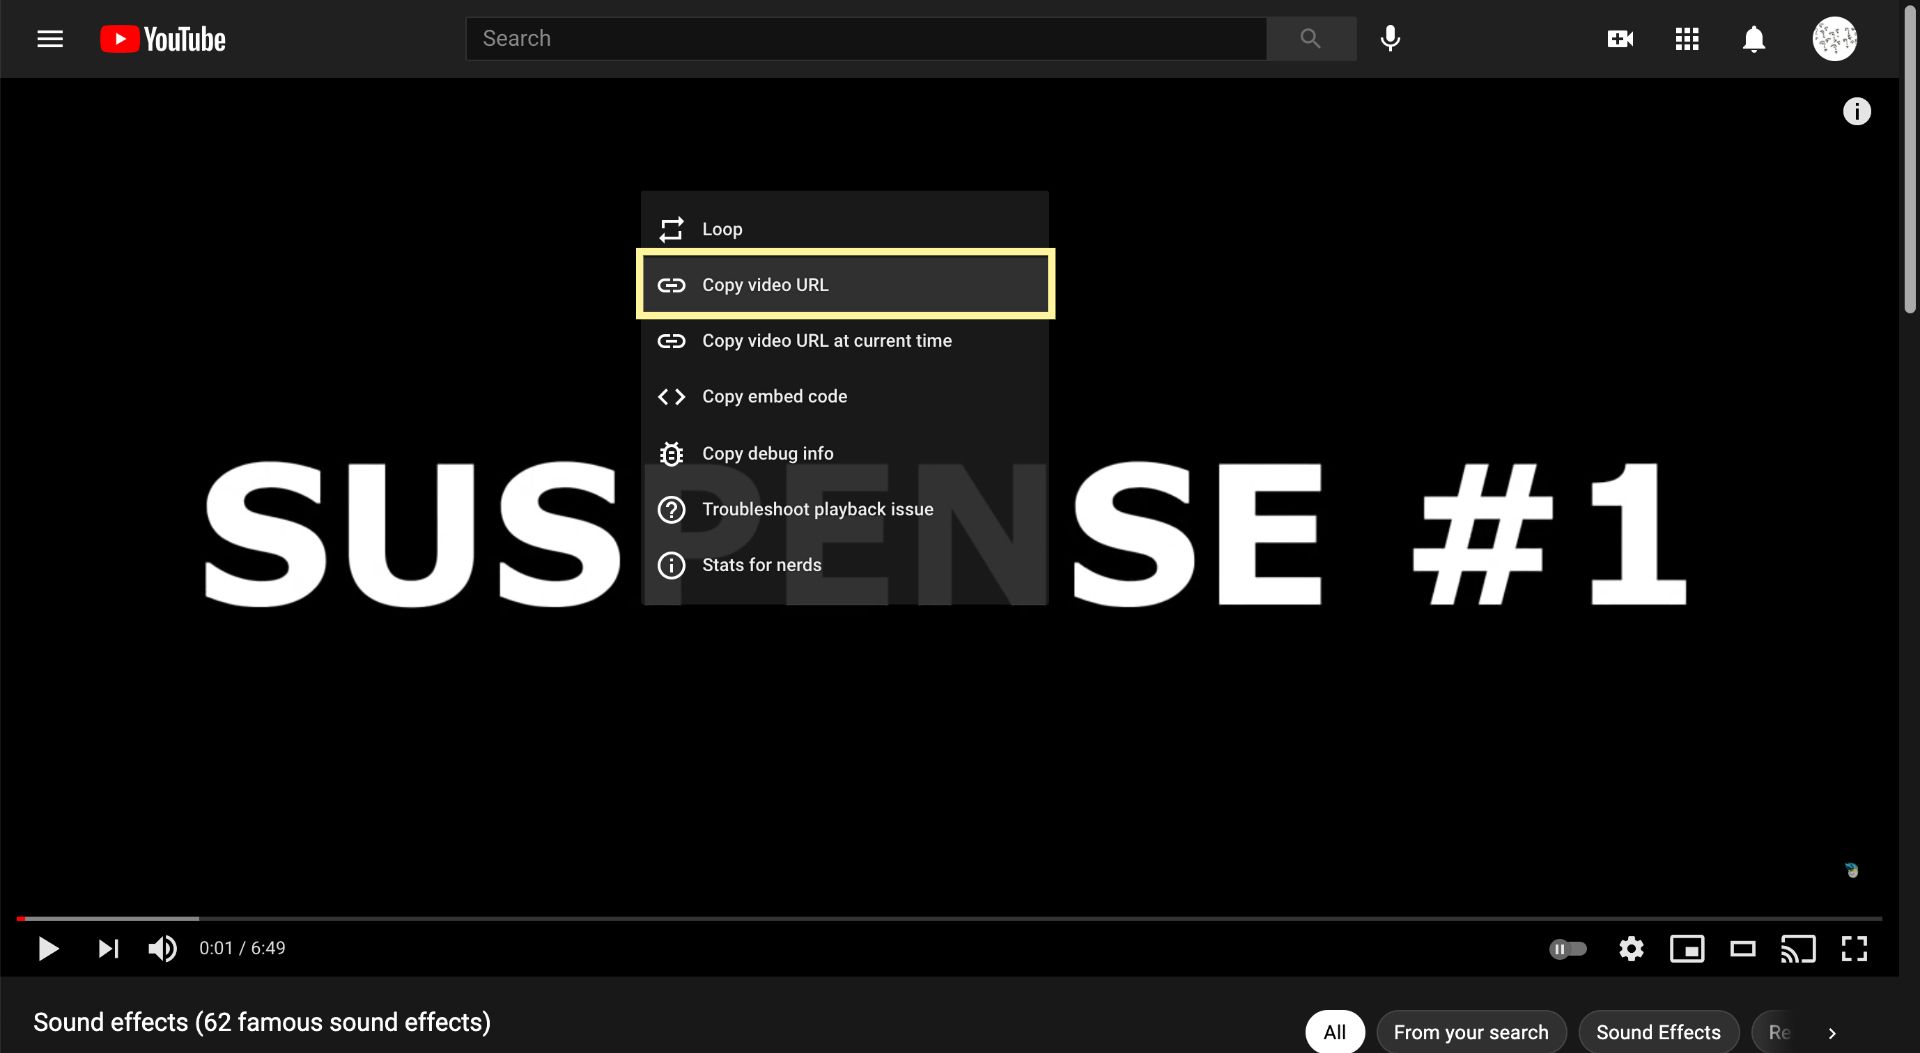This screenshot has height=1053, width=1920.
Task: Toggle the autoplay switch
Action: (1567, 948)
